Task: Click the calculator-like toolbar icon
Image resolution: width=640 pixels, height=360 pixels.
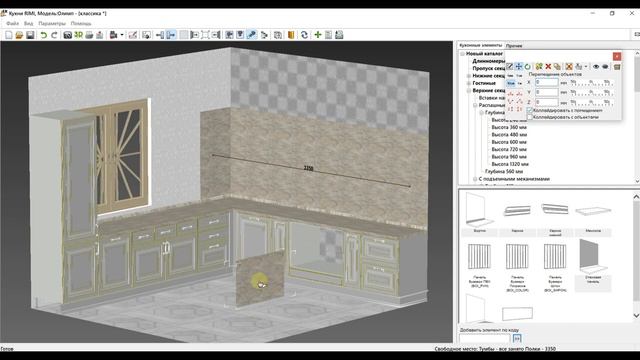Action: 329,35
